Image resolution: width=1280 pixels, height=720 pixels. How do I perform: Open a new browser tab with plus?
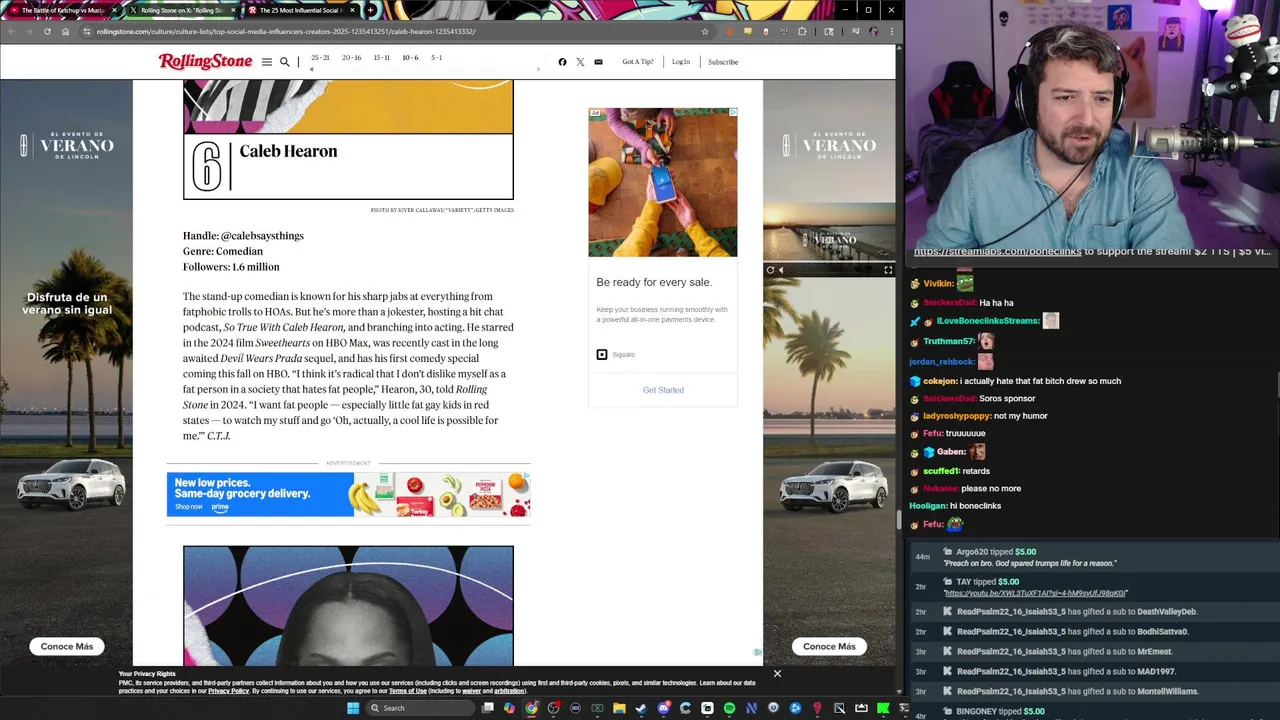pyautogui.click(x=371, y=10)
